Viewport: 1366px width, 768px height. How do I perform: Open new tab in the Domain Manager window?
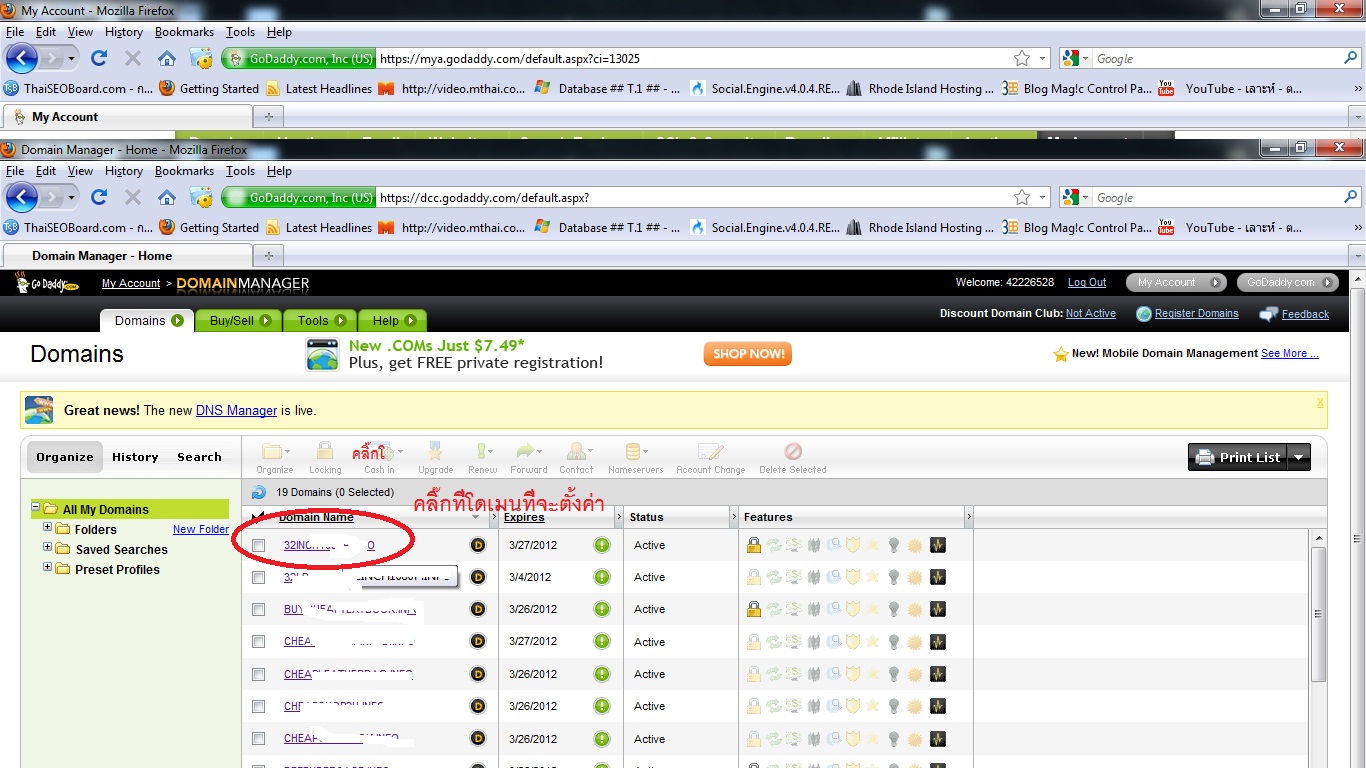tap(267, 256)
